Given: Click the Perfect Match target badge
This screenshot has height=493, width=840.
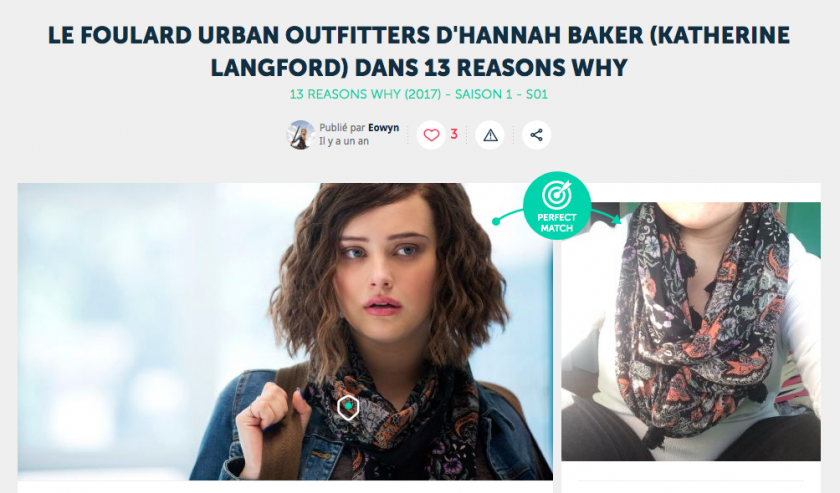Looking at the screenshot, I should click(x=557, y=205).
